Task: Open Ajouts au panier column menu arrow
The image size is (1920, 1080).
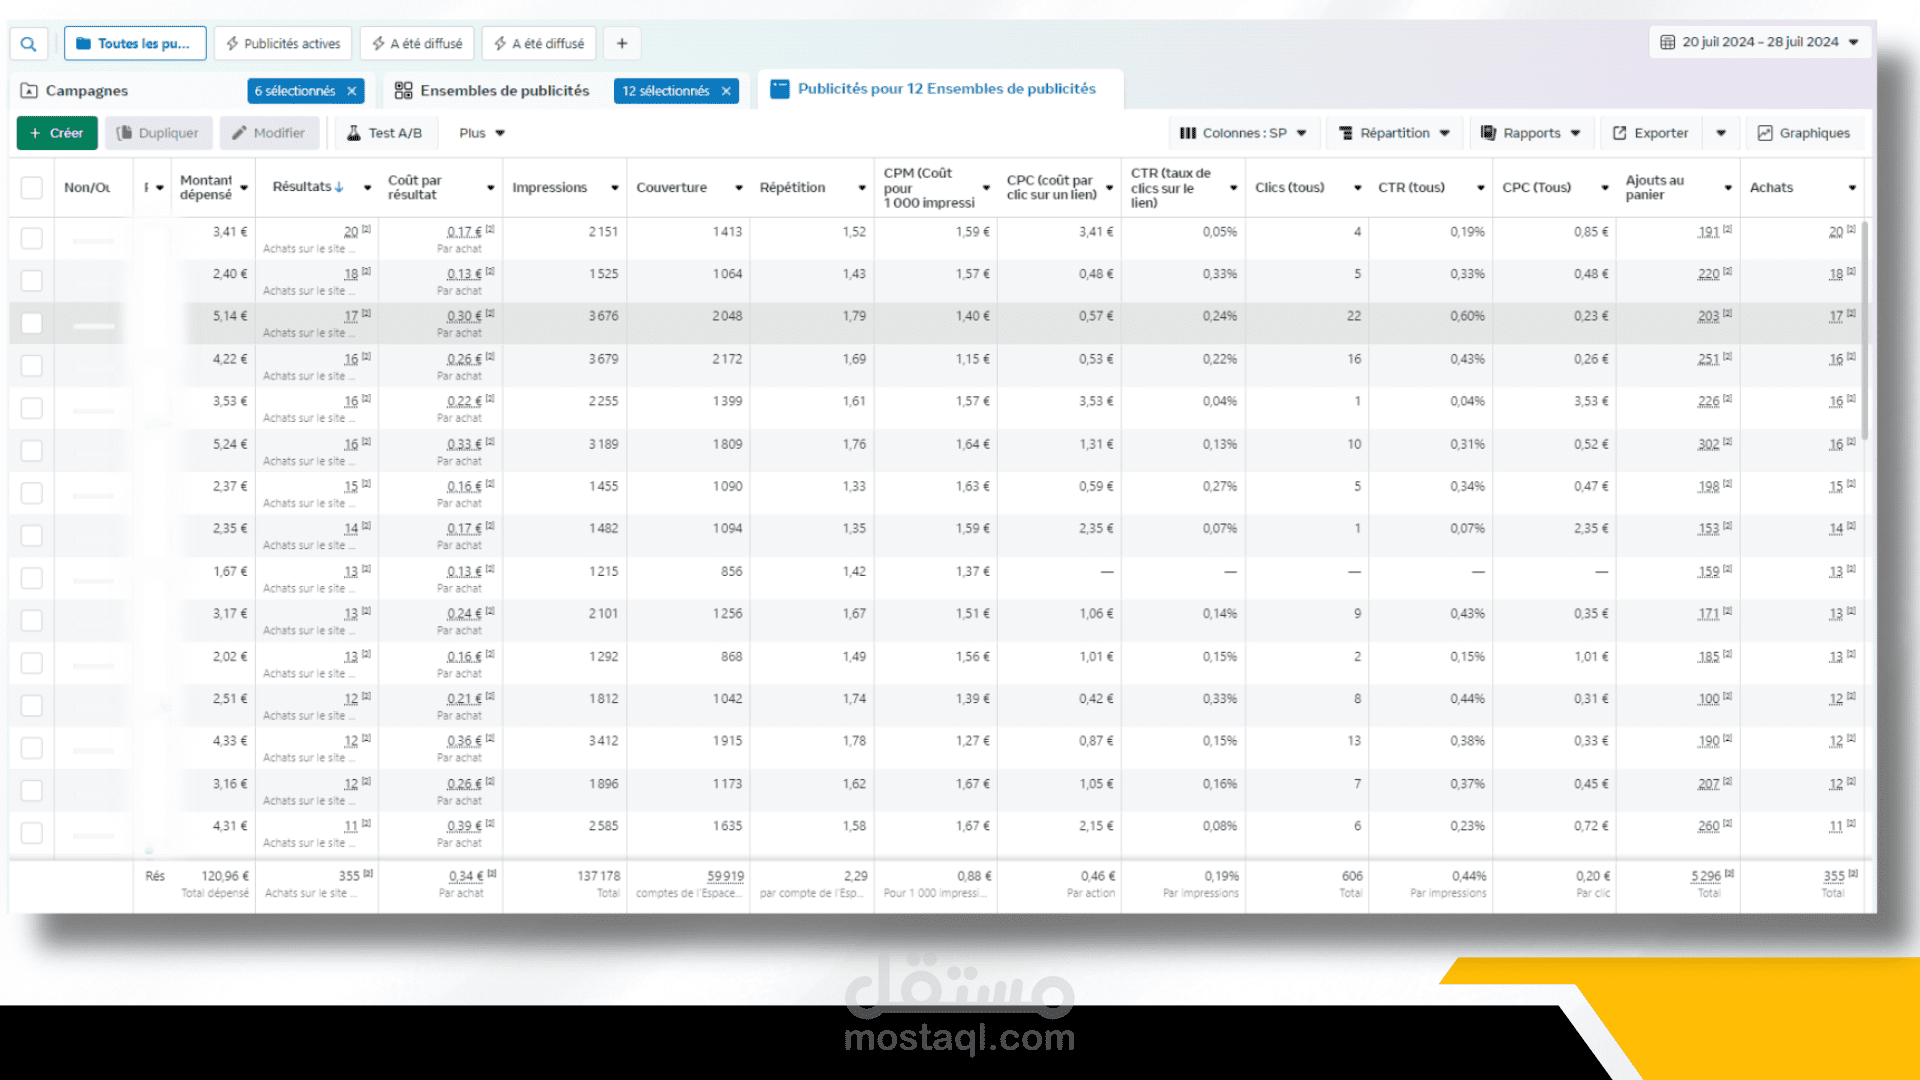Action: pos(1727,188)
